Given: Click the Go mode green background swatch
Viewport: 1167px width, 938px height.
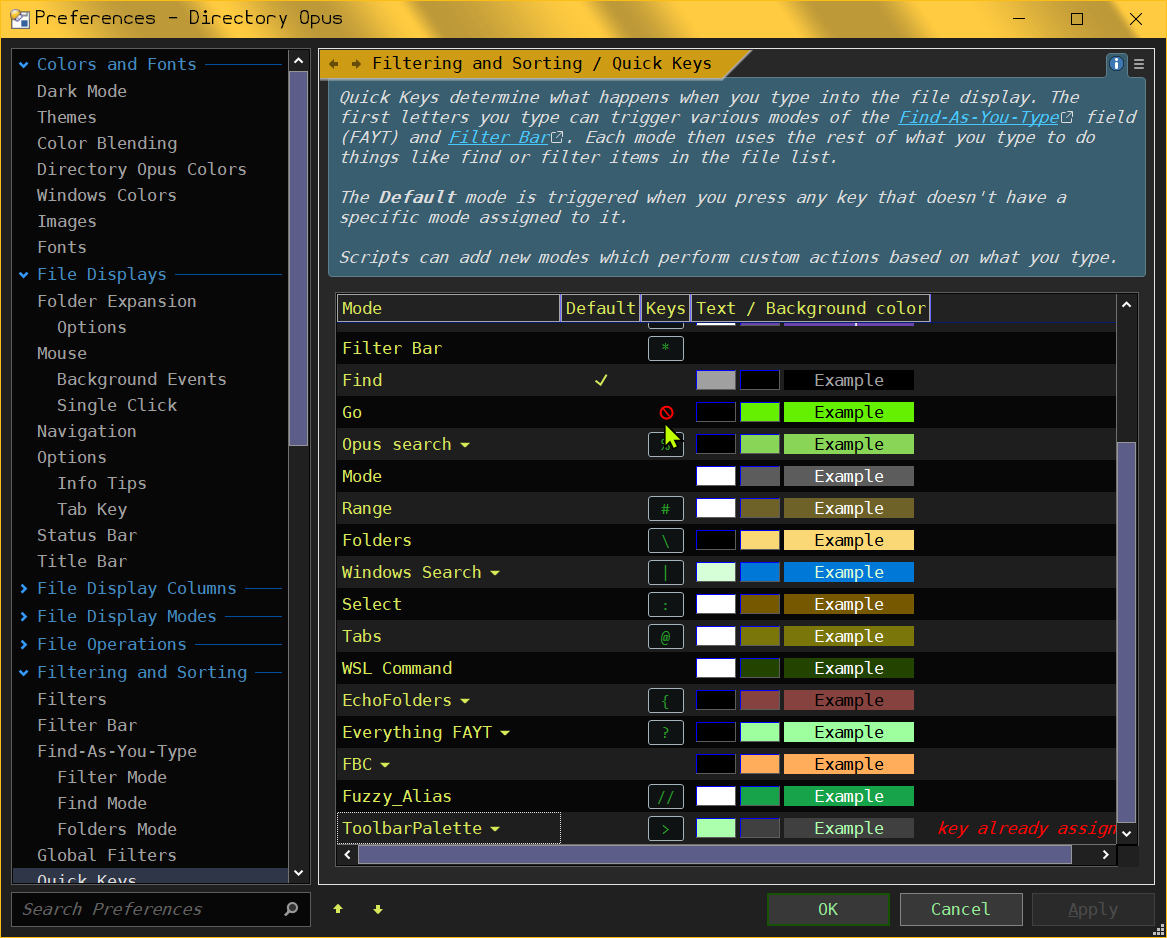Looking at the screenshot, I should [760, 412].
